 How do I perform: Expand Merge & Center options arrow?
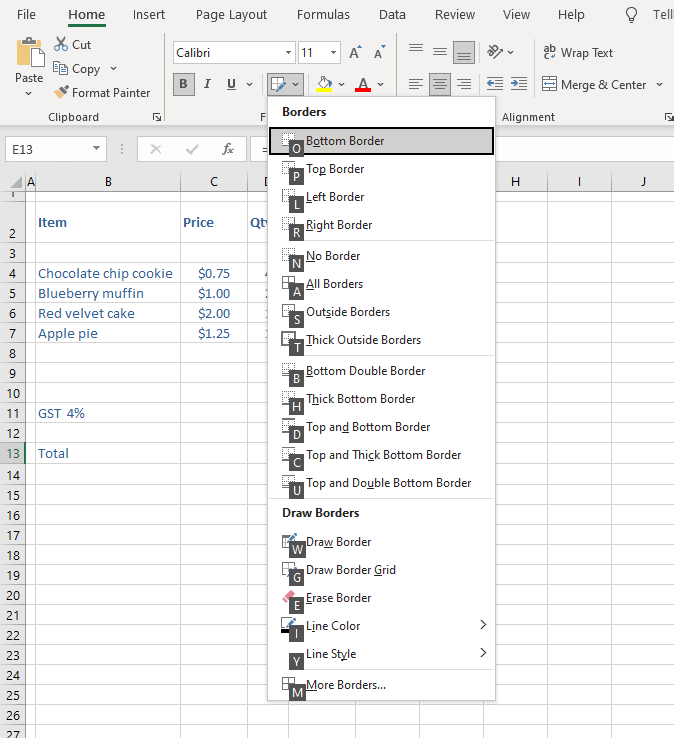coord(659,85)
